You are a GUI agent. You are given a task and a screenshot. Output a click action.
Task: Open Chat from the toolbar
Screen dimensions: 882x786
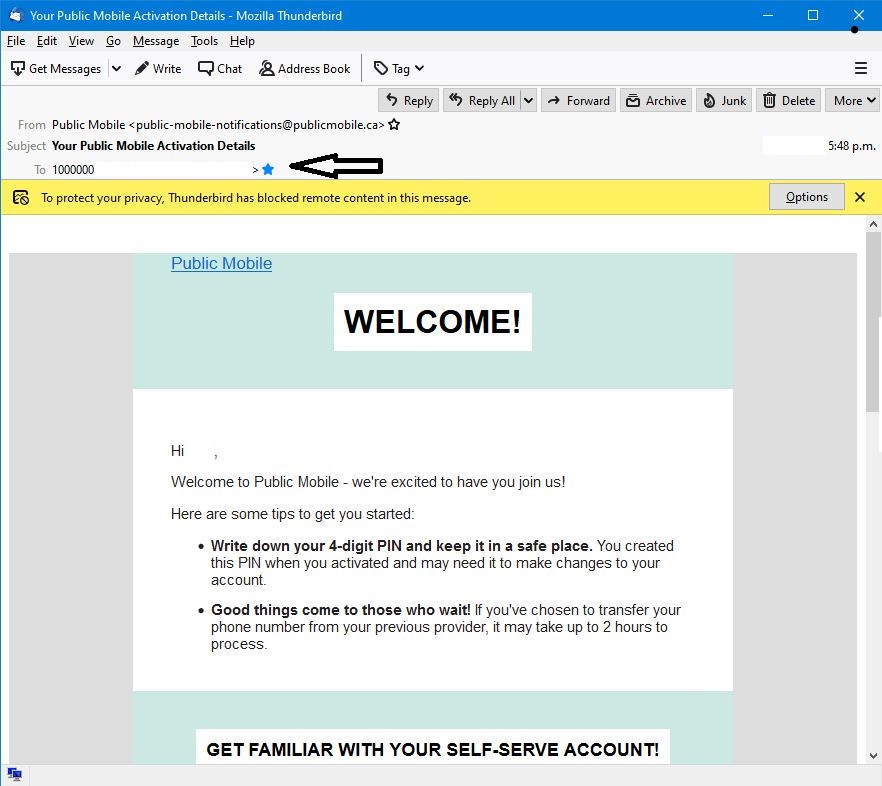pos(220,69)
